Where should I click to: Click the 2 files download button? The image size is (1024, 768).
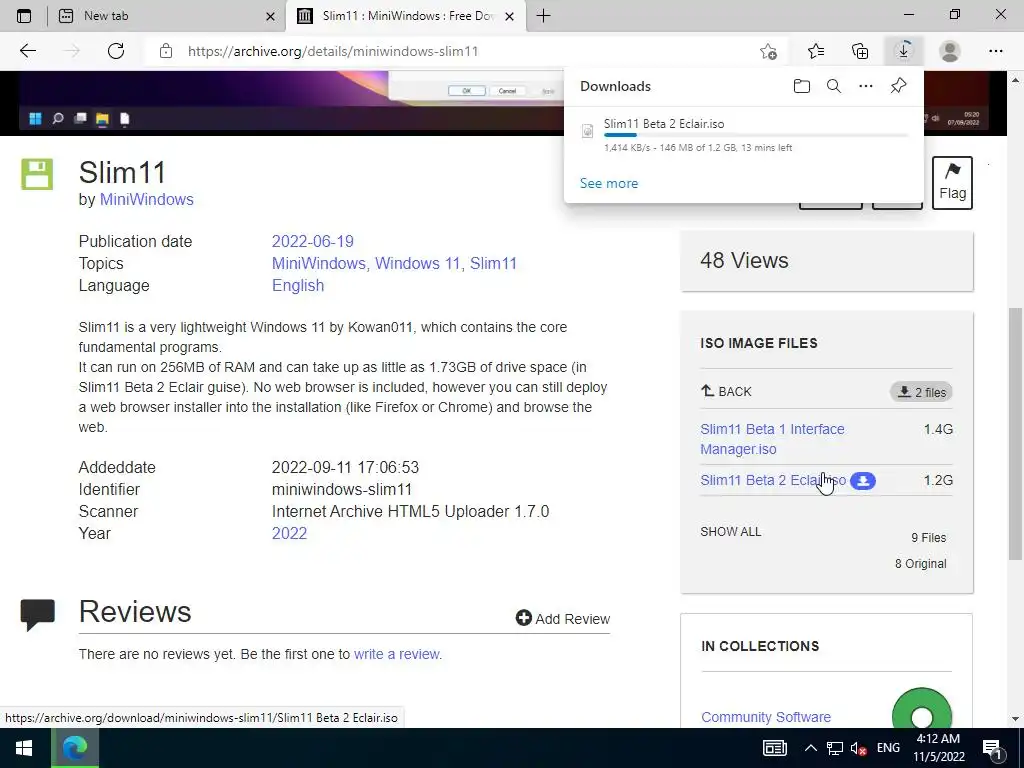(x=921, y=392)
